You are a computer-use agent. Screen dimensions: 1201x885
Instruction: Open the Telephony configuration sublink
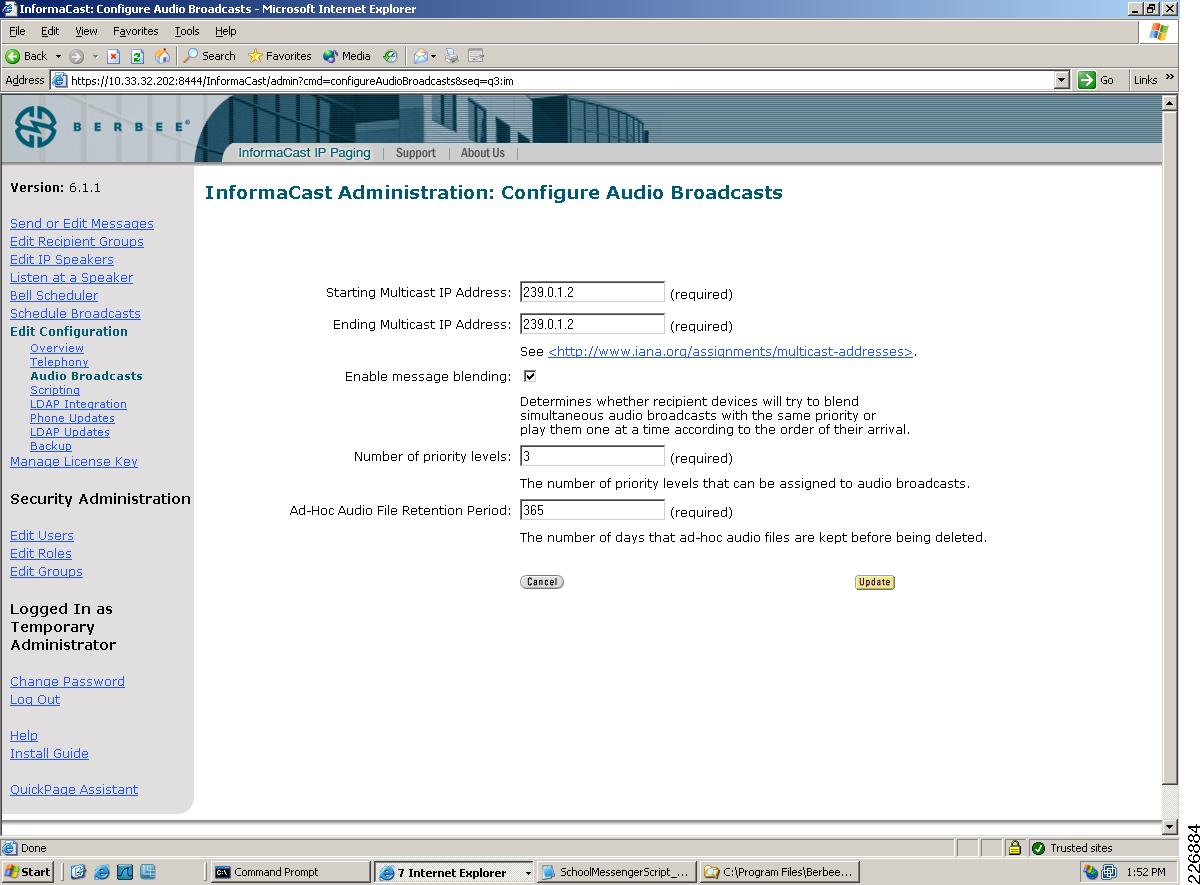pyautogui.click(x=59, y=362)
